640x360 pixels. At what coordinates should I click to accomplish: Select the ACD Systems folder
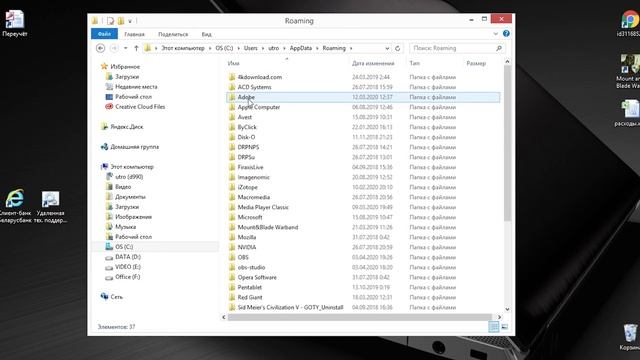click(x=254, y=87)
